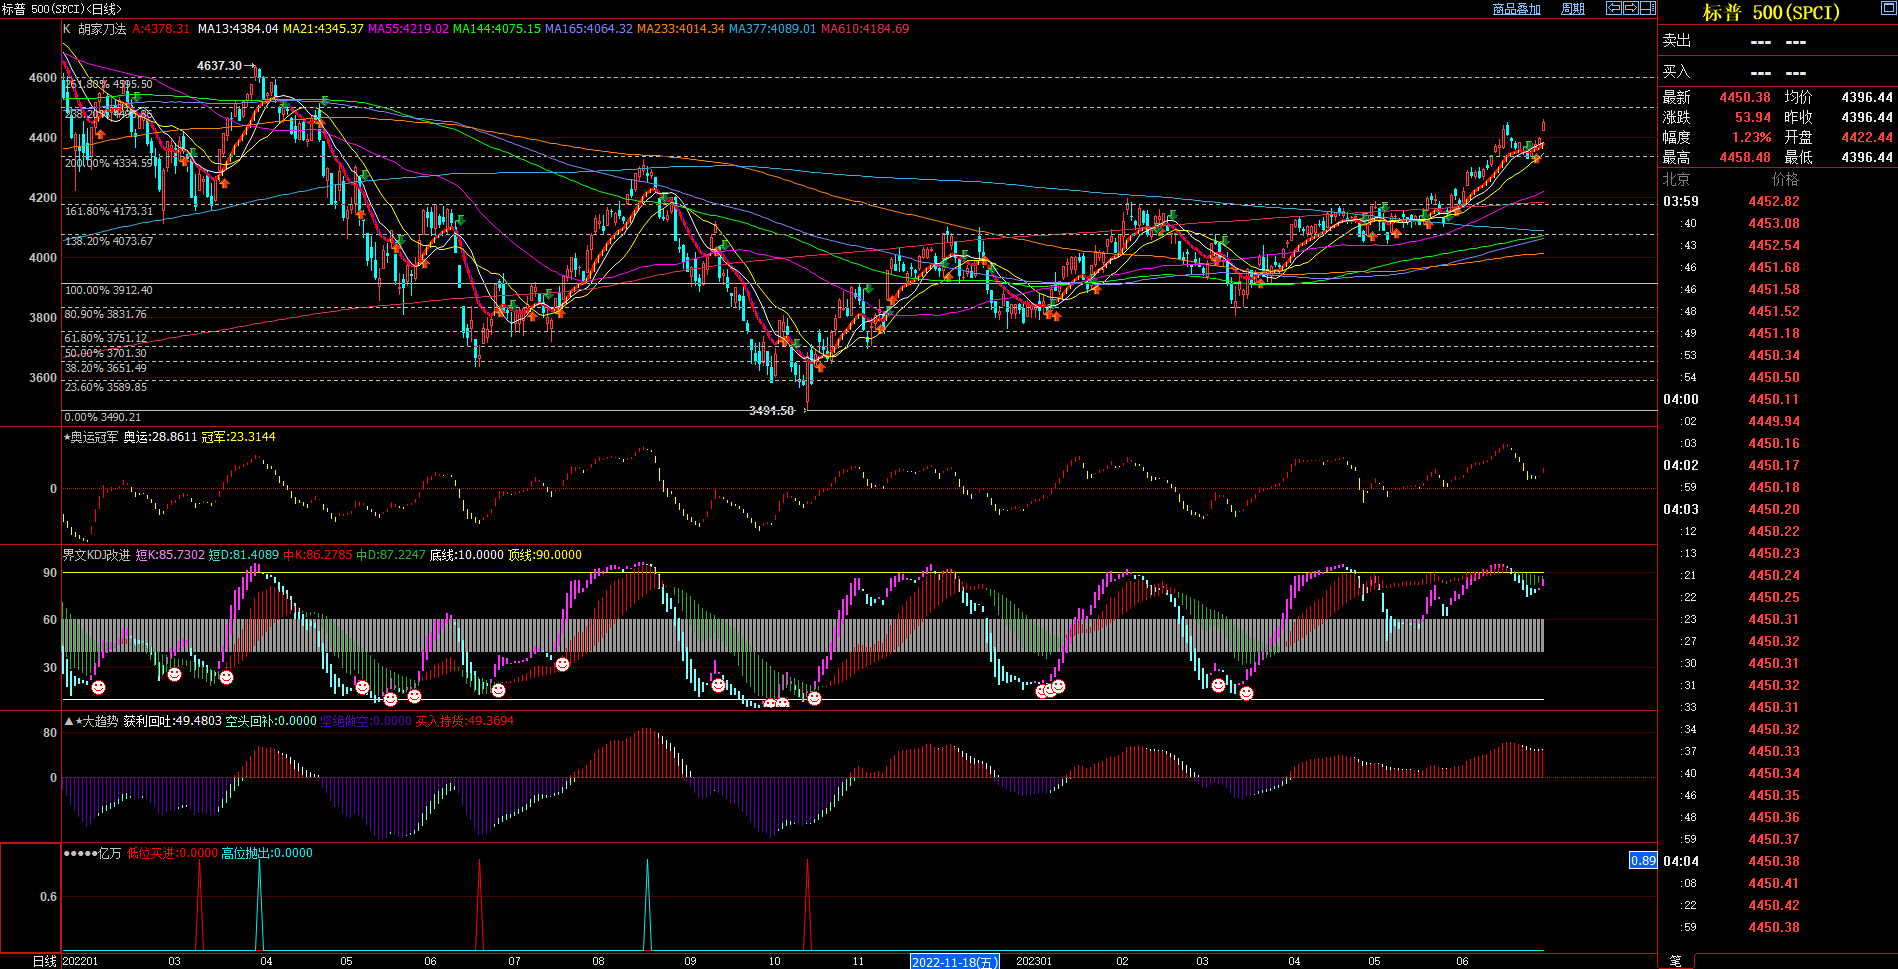The image size is (1898, 969).
Task: Select the 笔 tab at bottom right
Action: click(x=1675, y=961)
